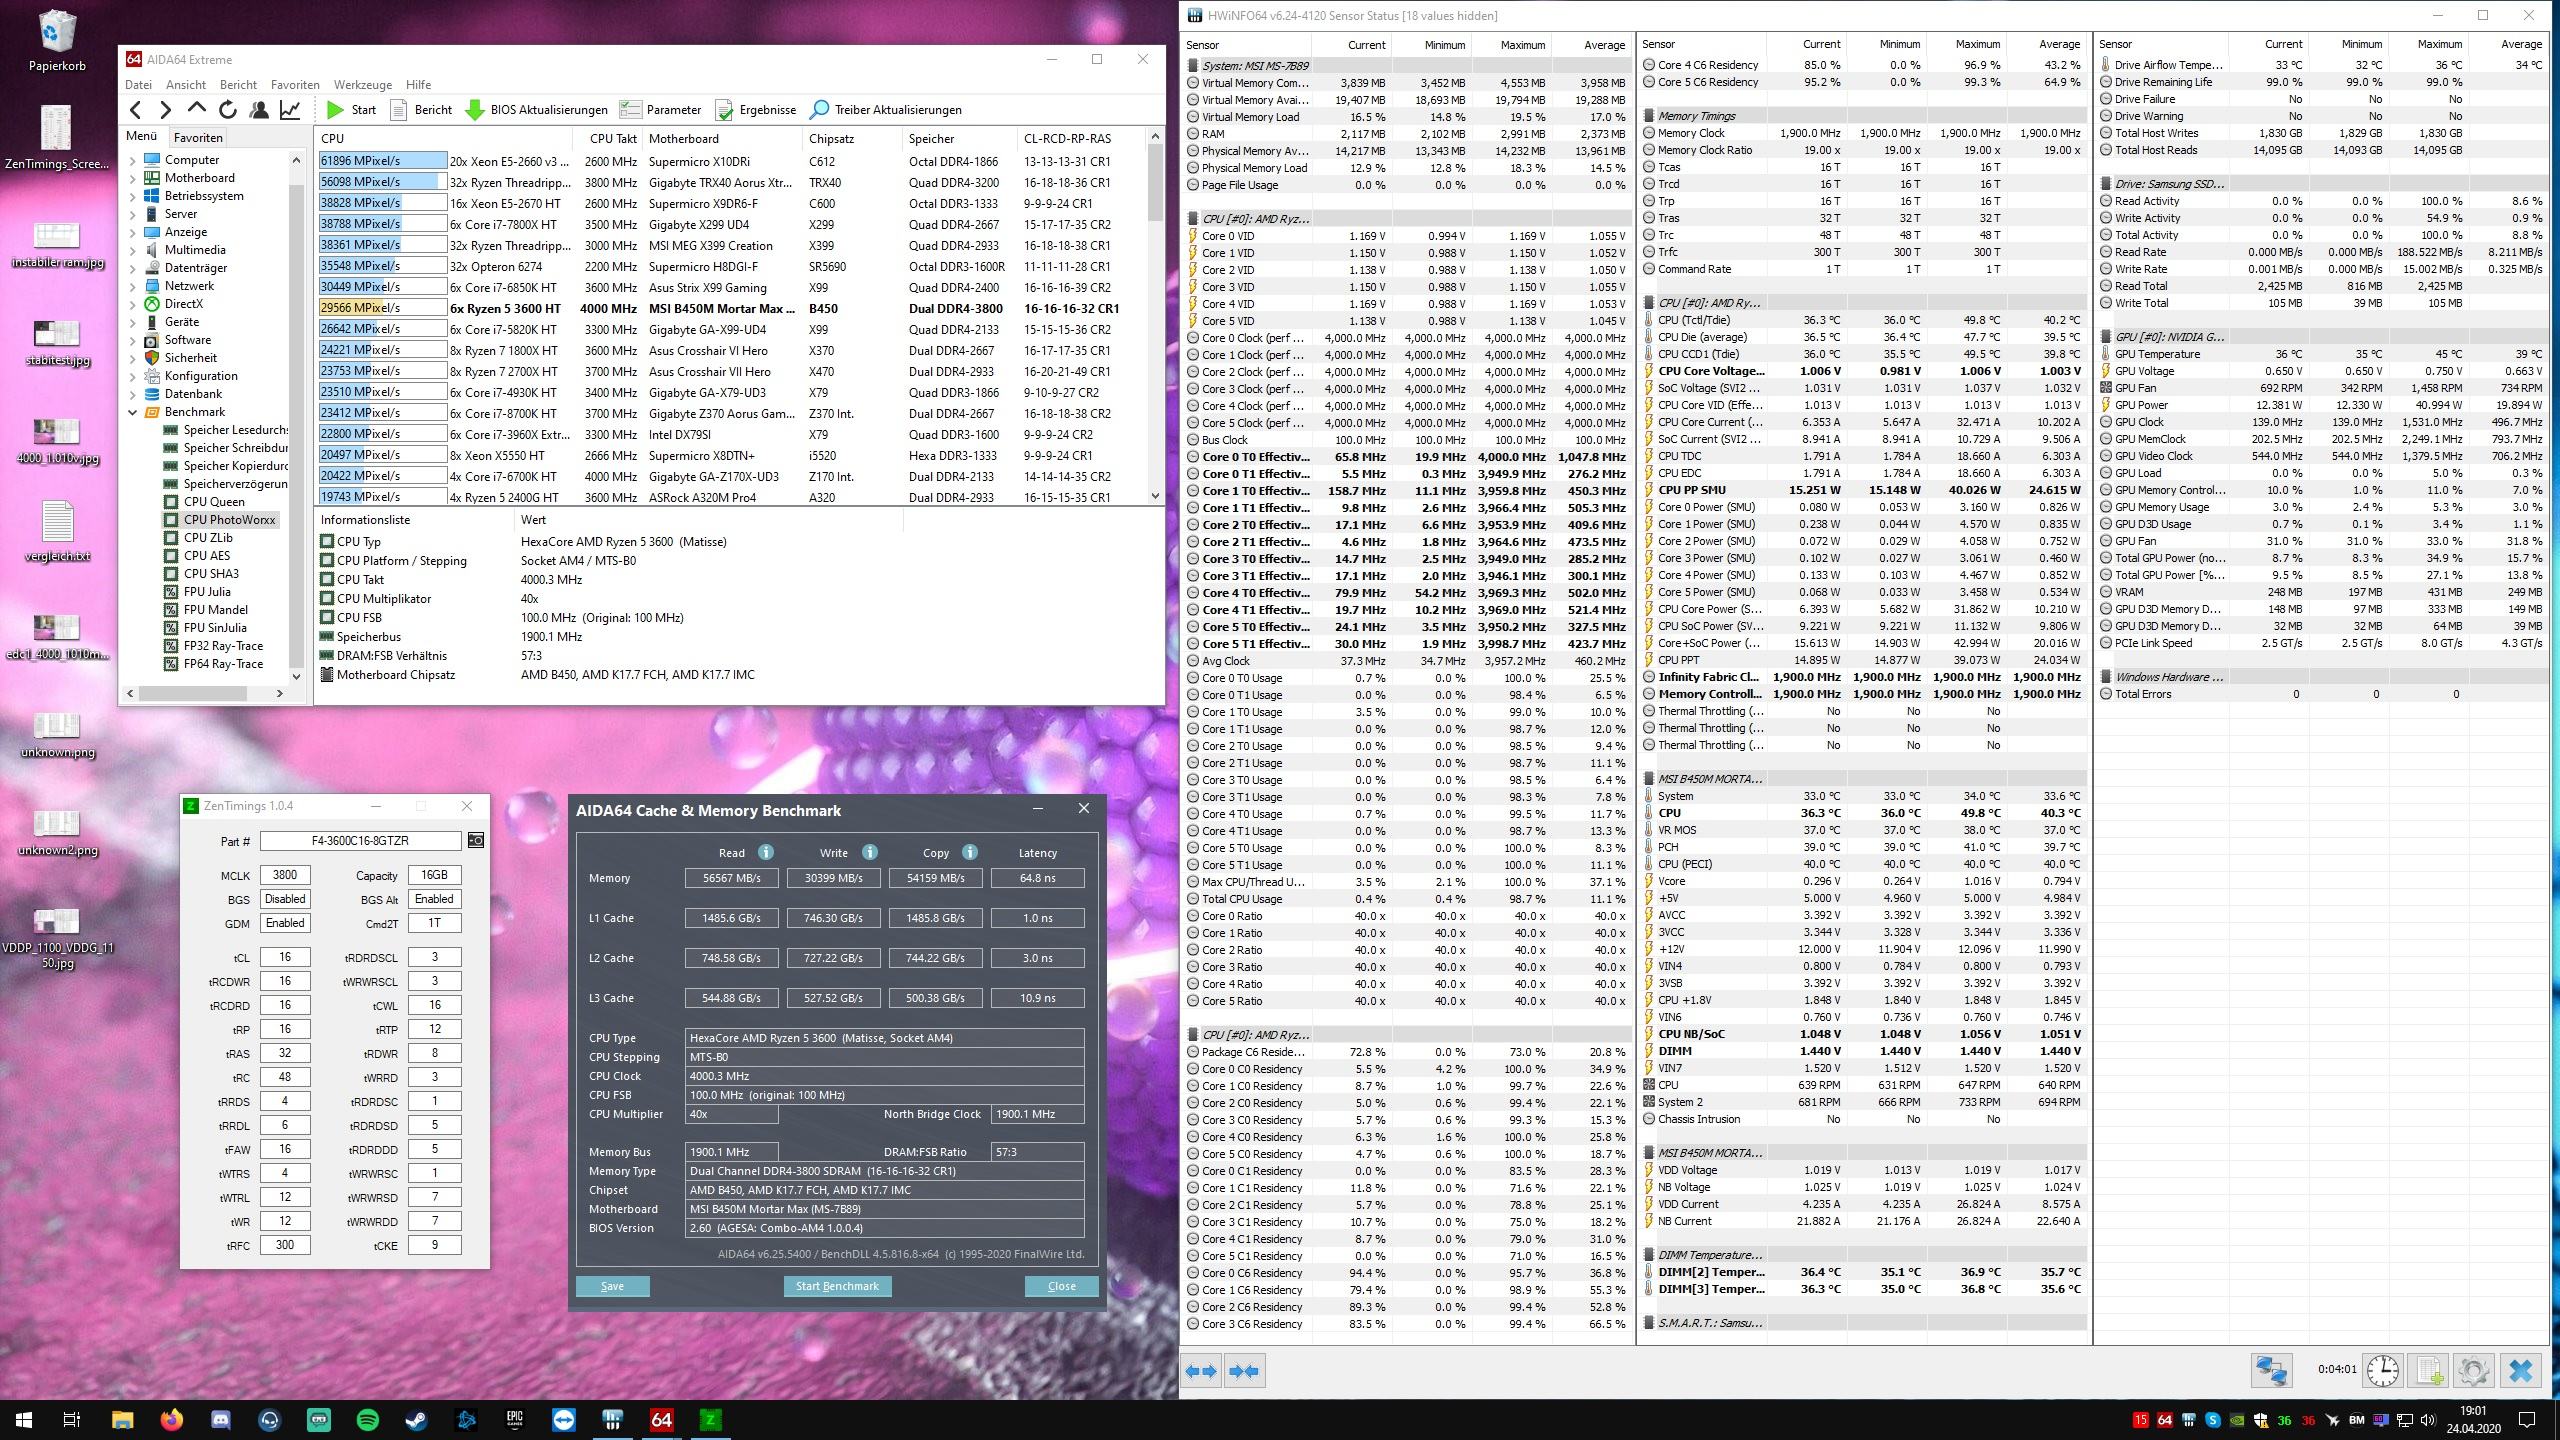Collapse the Benchmark tree node

tap(133, 412)
